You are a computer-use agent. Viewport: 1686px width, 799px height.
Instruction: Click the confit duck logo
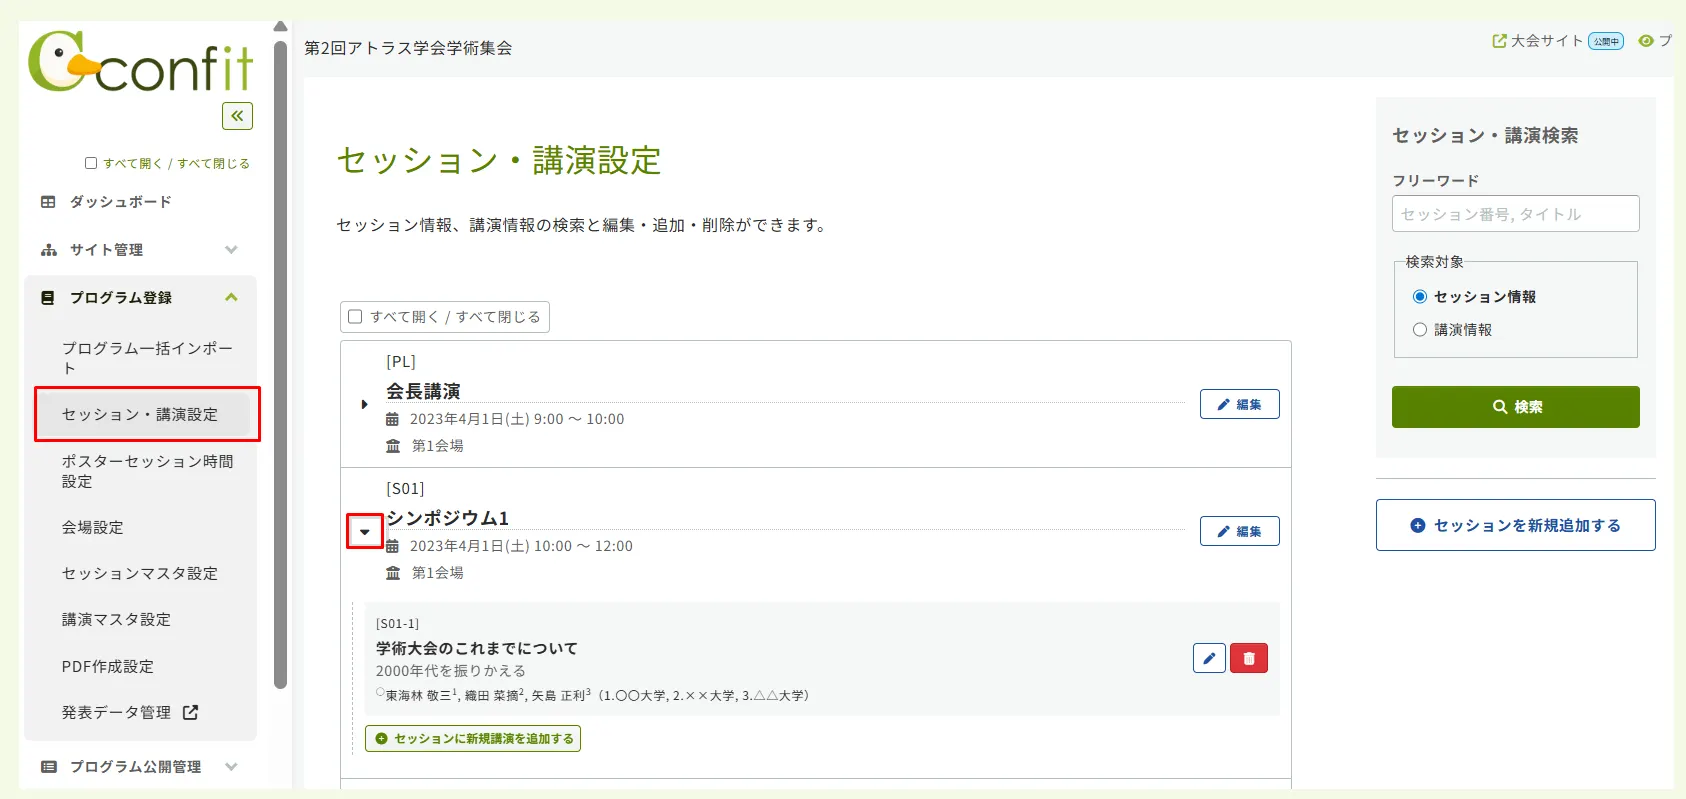pos(140,62)
